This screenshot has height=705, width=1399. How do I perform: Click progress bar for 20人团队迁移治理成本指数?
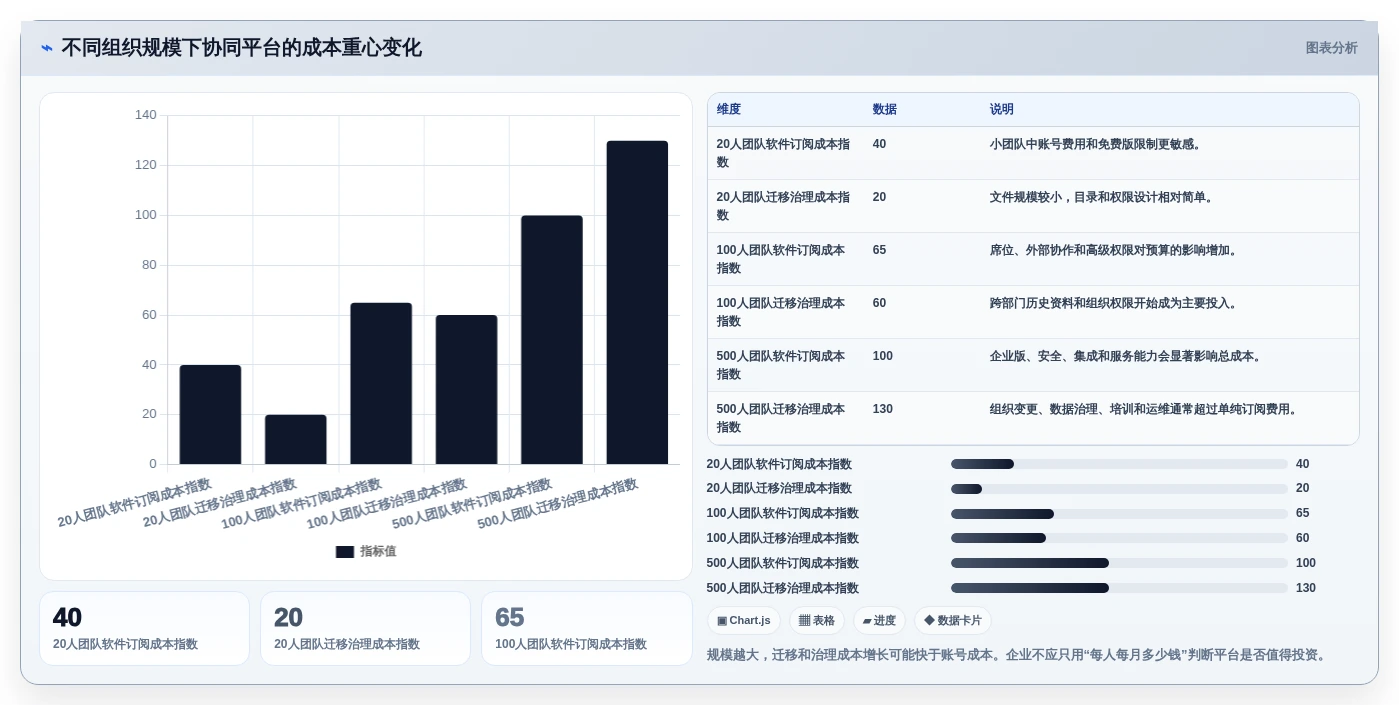point(1119,489)
